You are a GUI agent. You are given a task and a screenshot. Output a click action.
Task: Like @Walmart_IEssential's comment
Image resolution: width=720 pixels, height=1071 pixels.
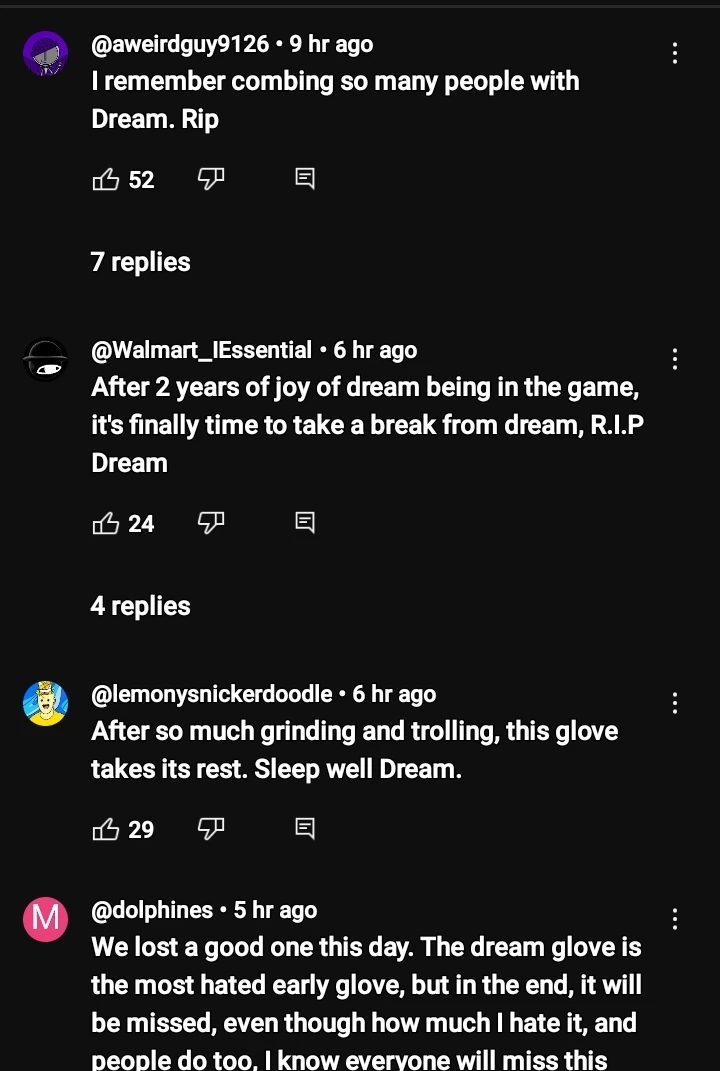point(106,523)
